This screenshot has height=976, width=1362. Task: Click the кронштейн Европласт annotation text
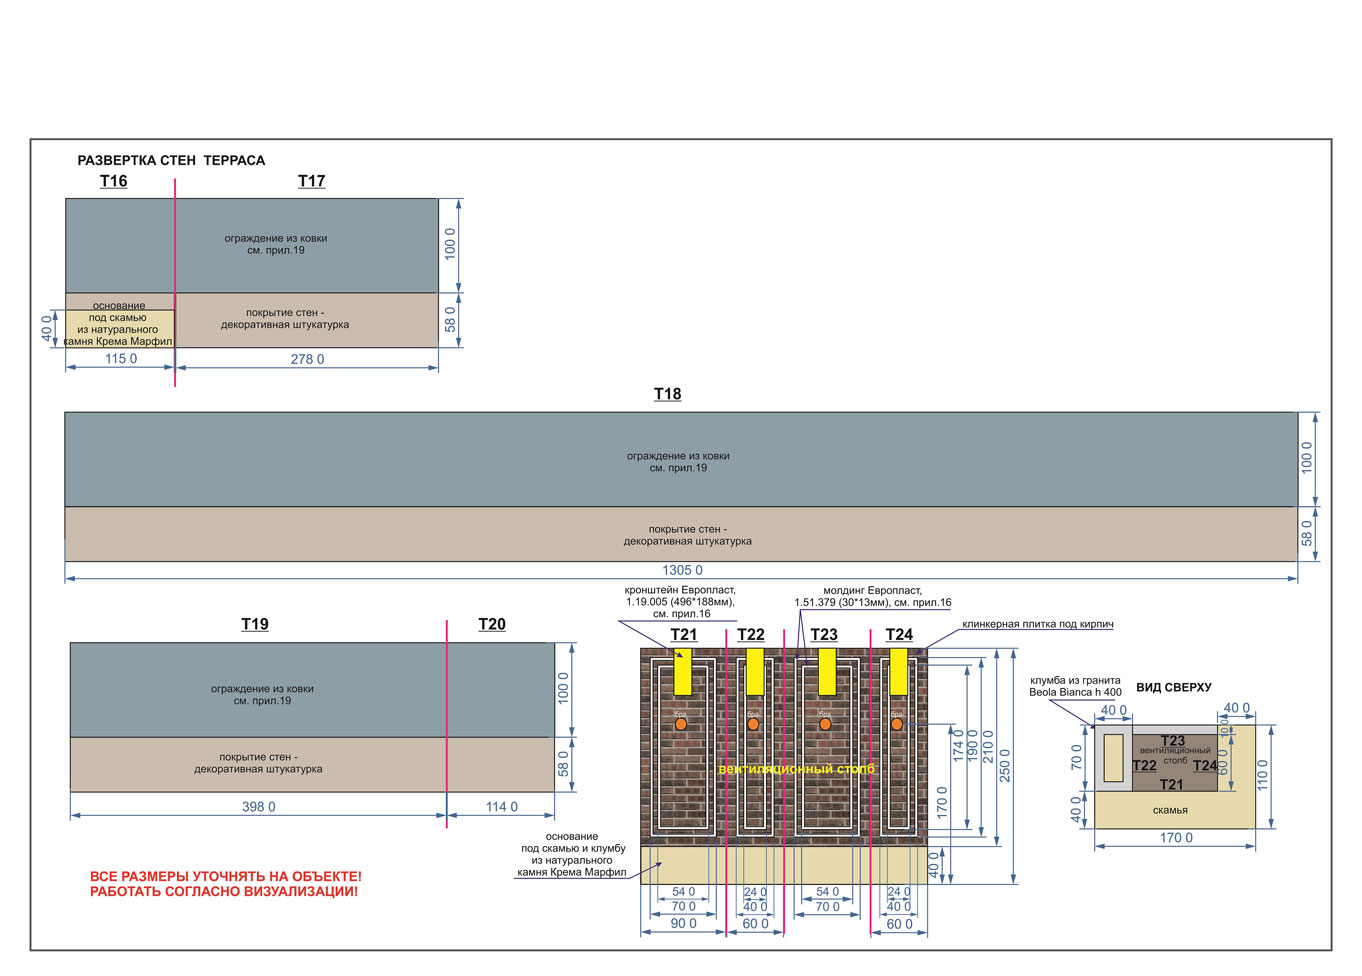pos(679,602)
